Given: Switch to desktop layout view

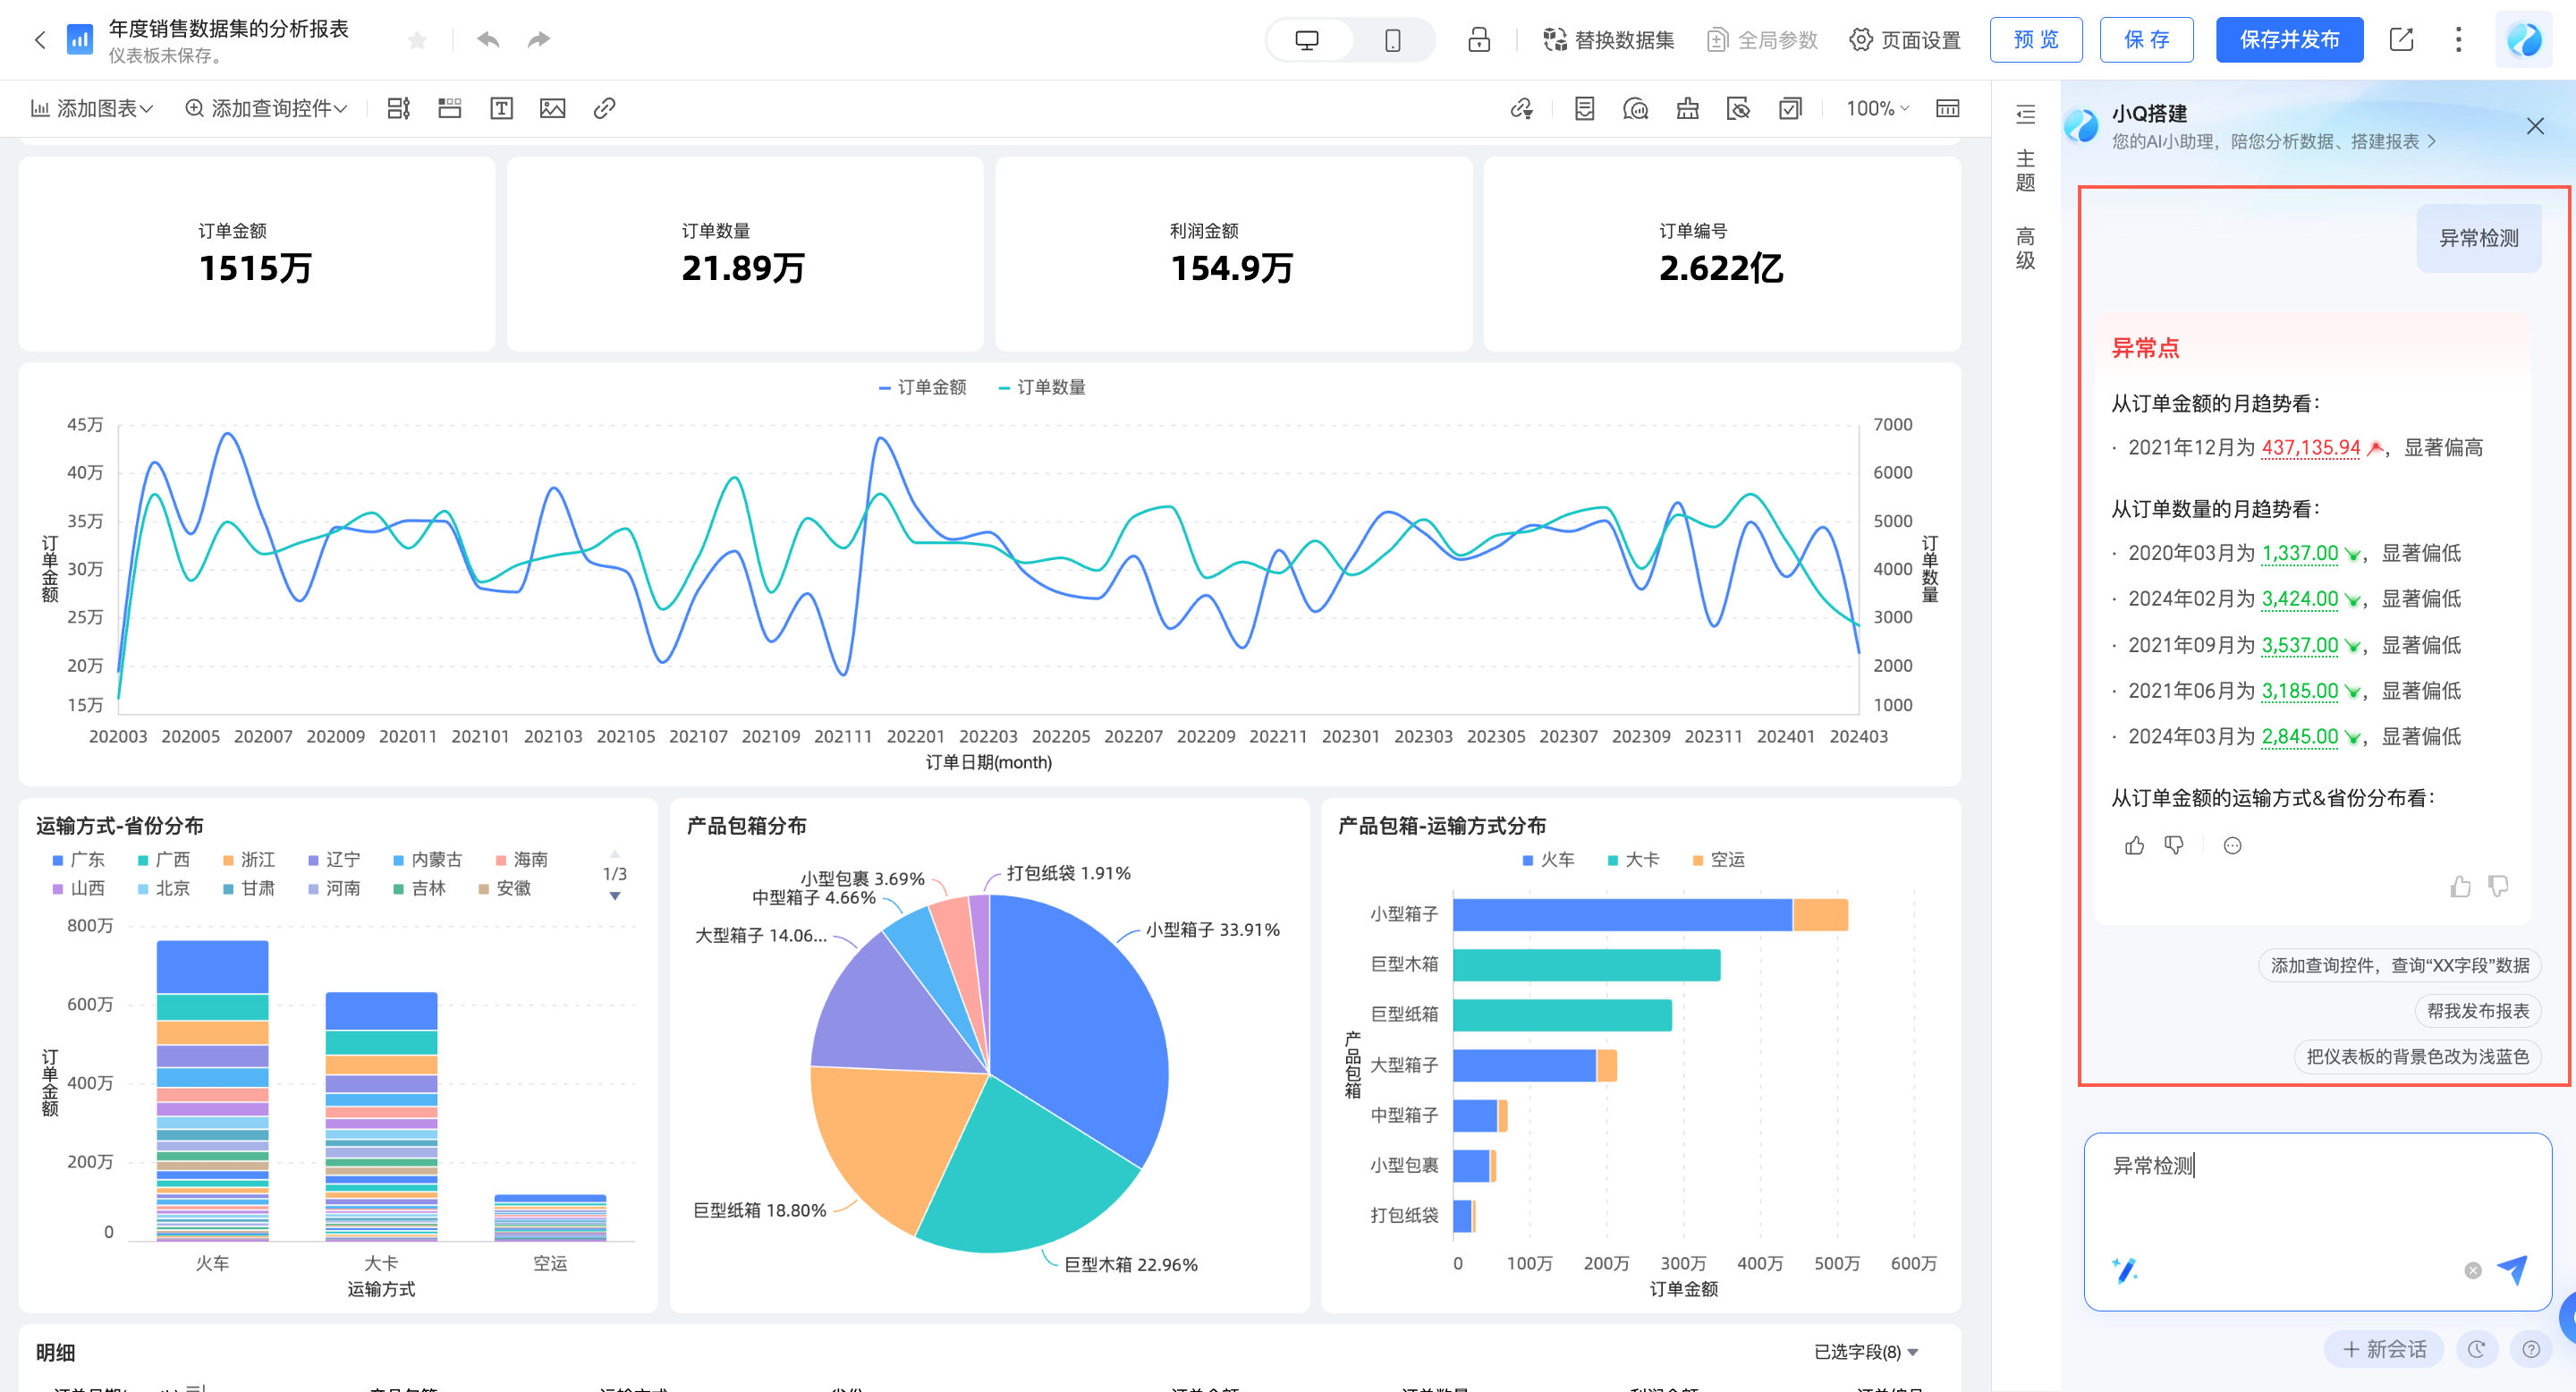Looking at the screenshot, I should click(x=1307, y=40).
